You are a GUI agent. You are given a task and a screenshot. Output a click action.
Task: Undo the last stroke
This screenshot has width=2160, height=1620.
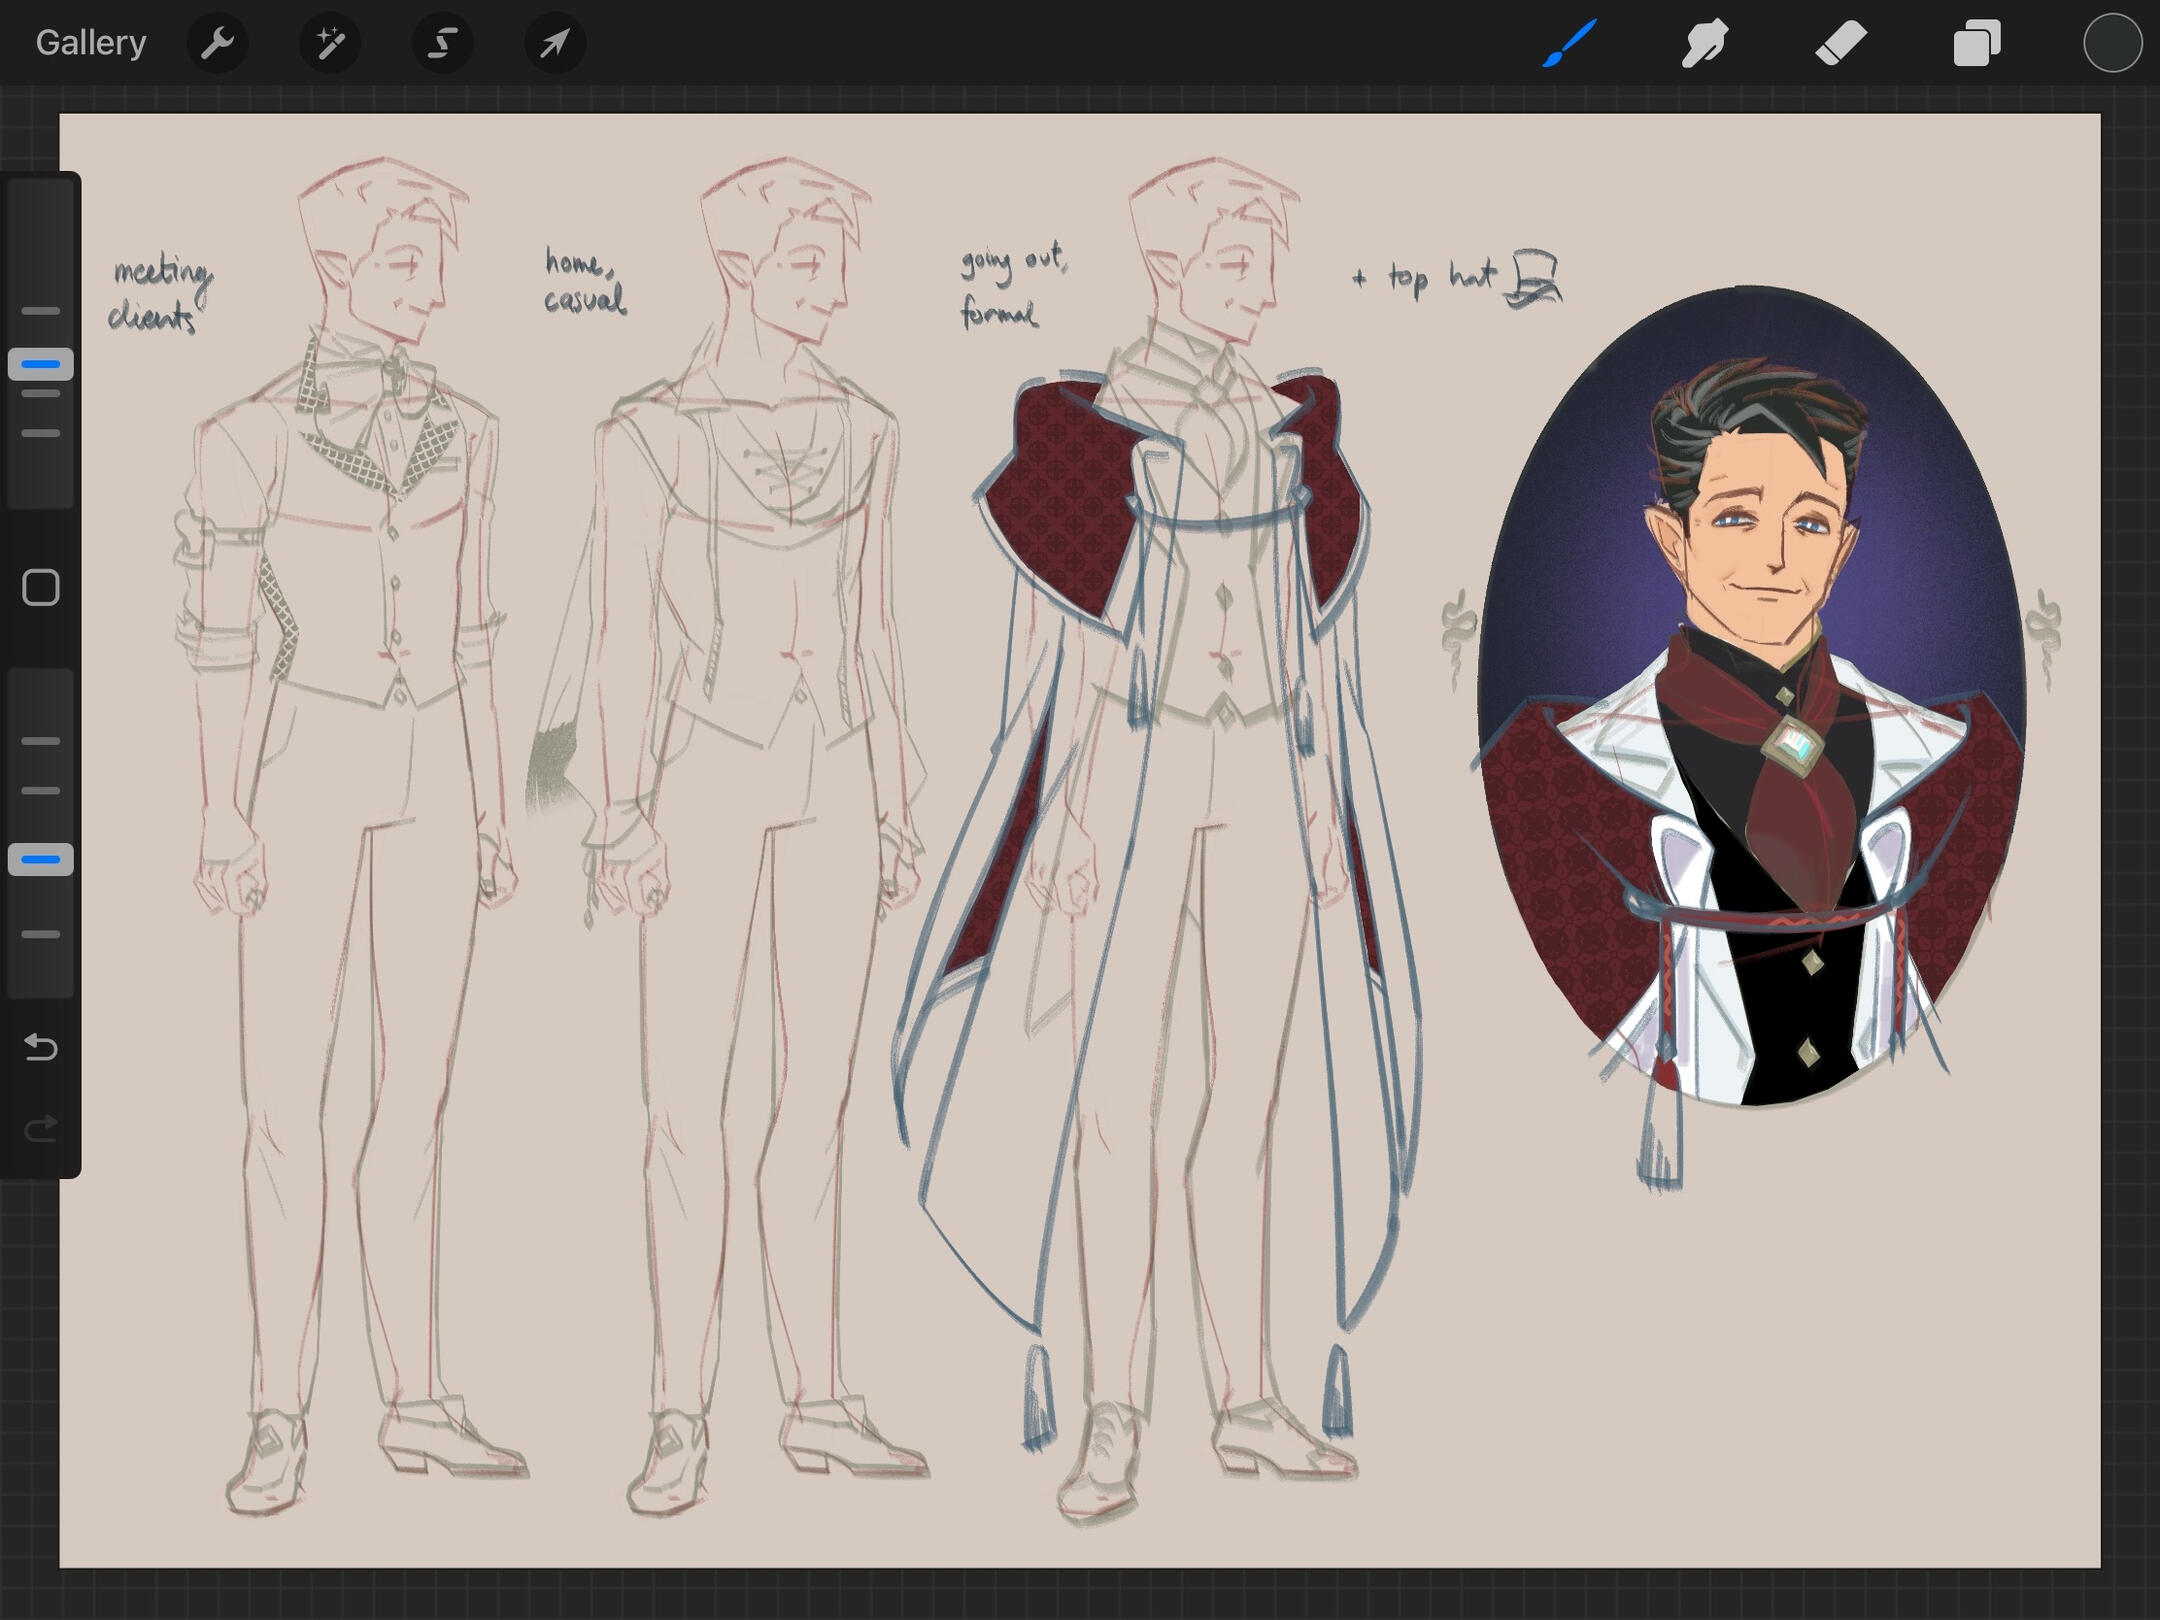pos(41,1047)
